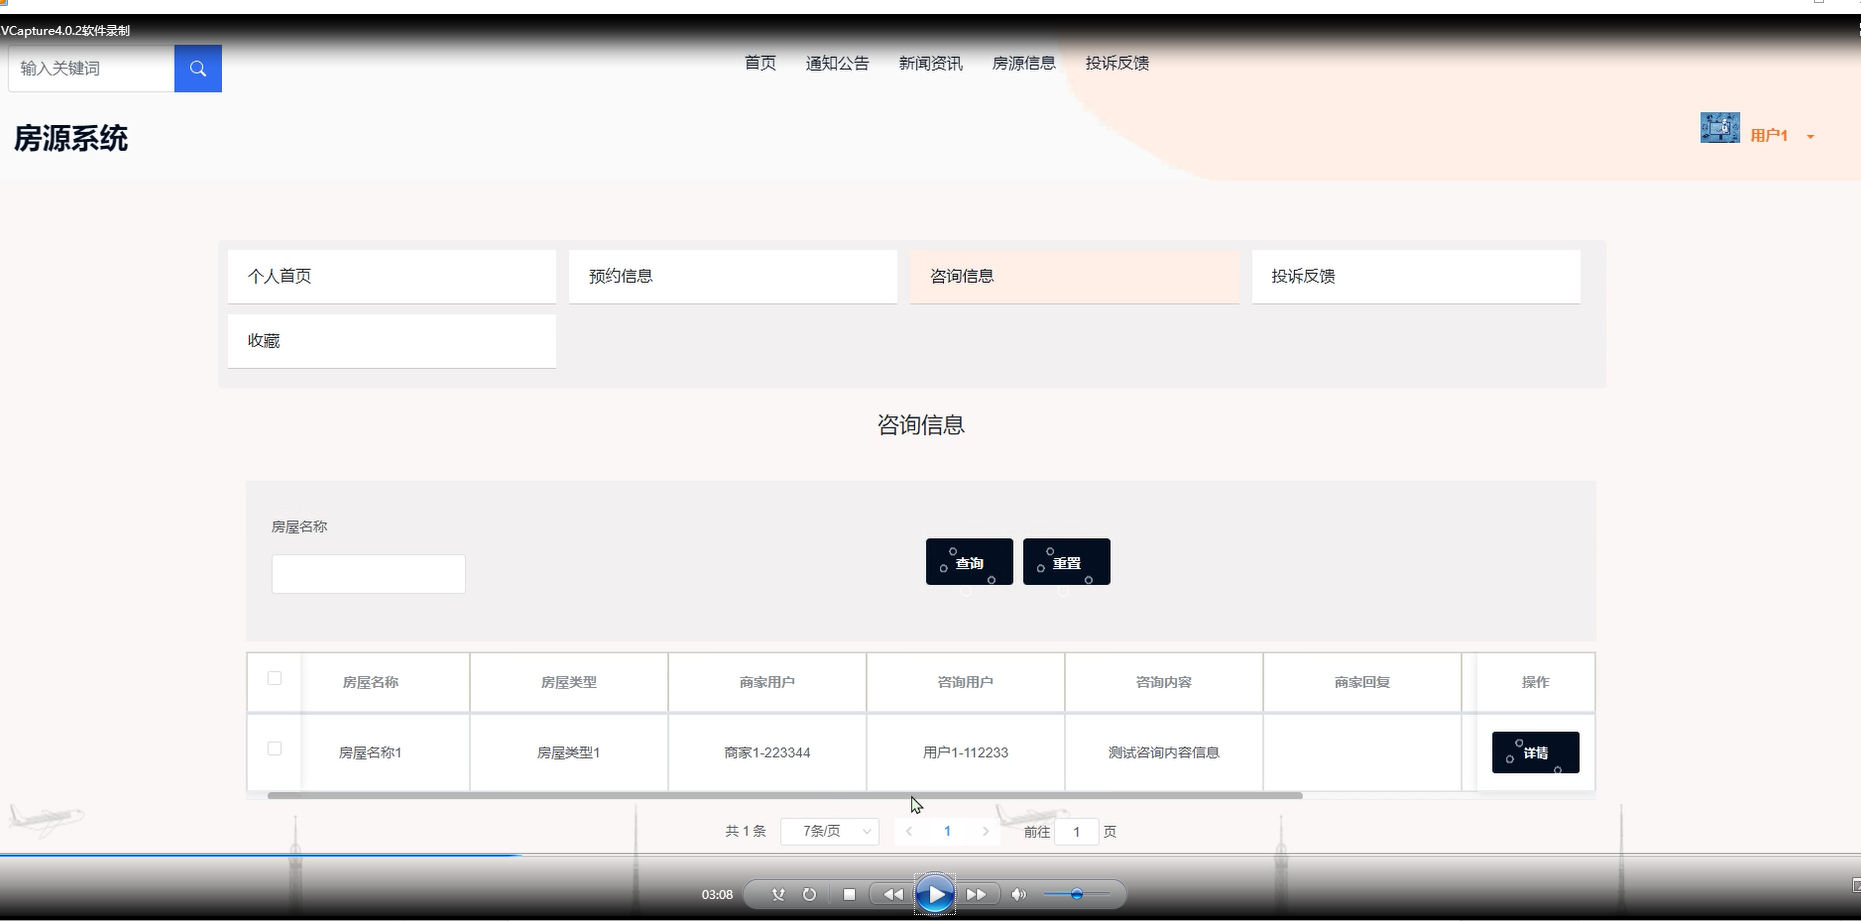Screen dimensions: 1861x921
Task: Focus the 输入关键词 search field
Action: click(x=92, y=68)
